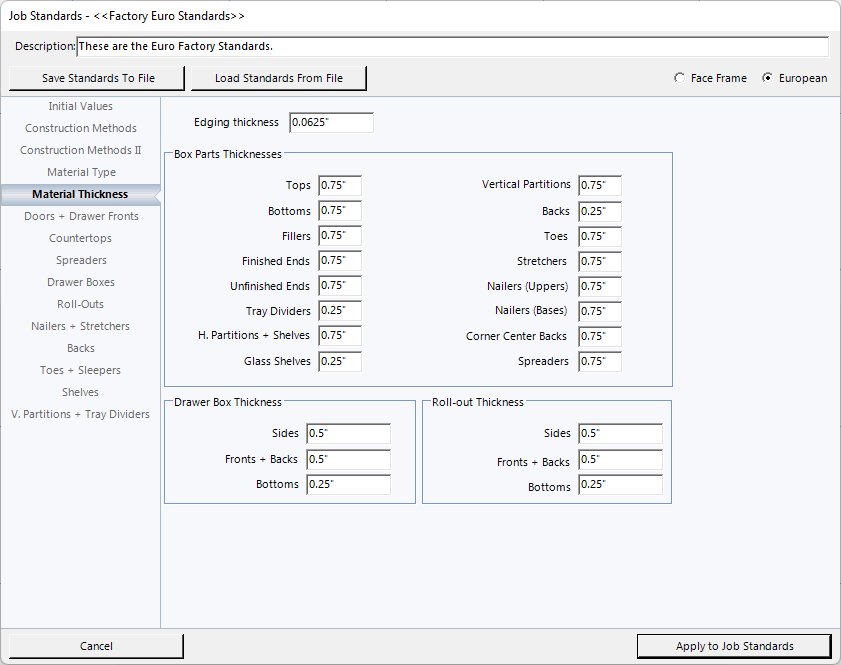The image size is (841, 665).
Task: Click the Glass Shelves thickness box
Action: coord(340,361)
